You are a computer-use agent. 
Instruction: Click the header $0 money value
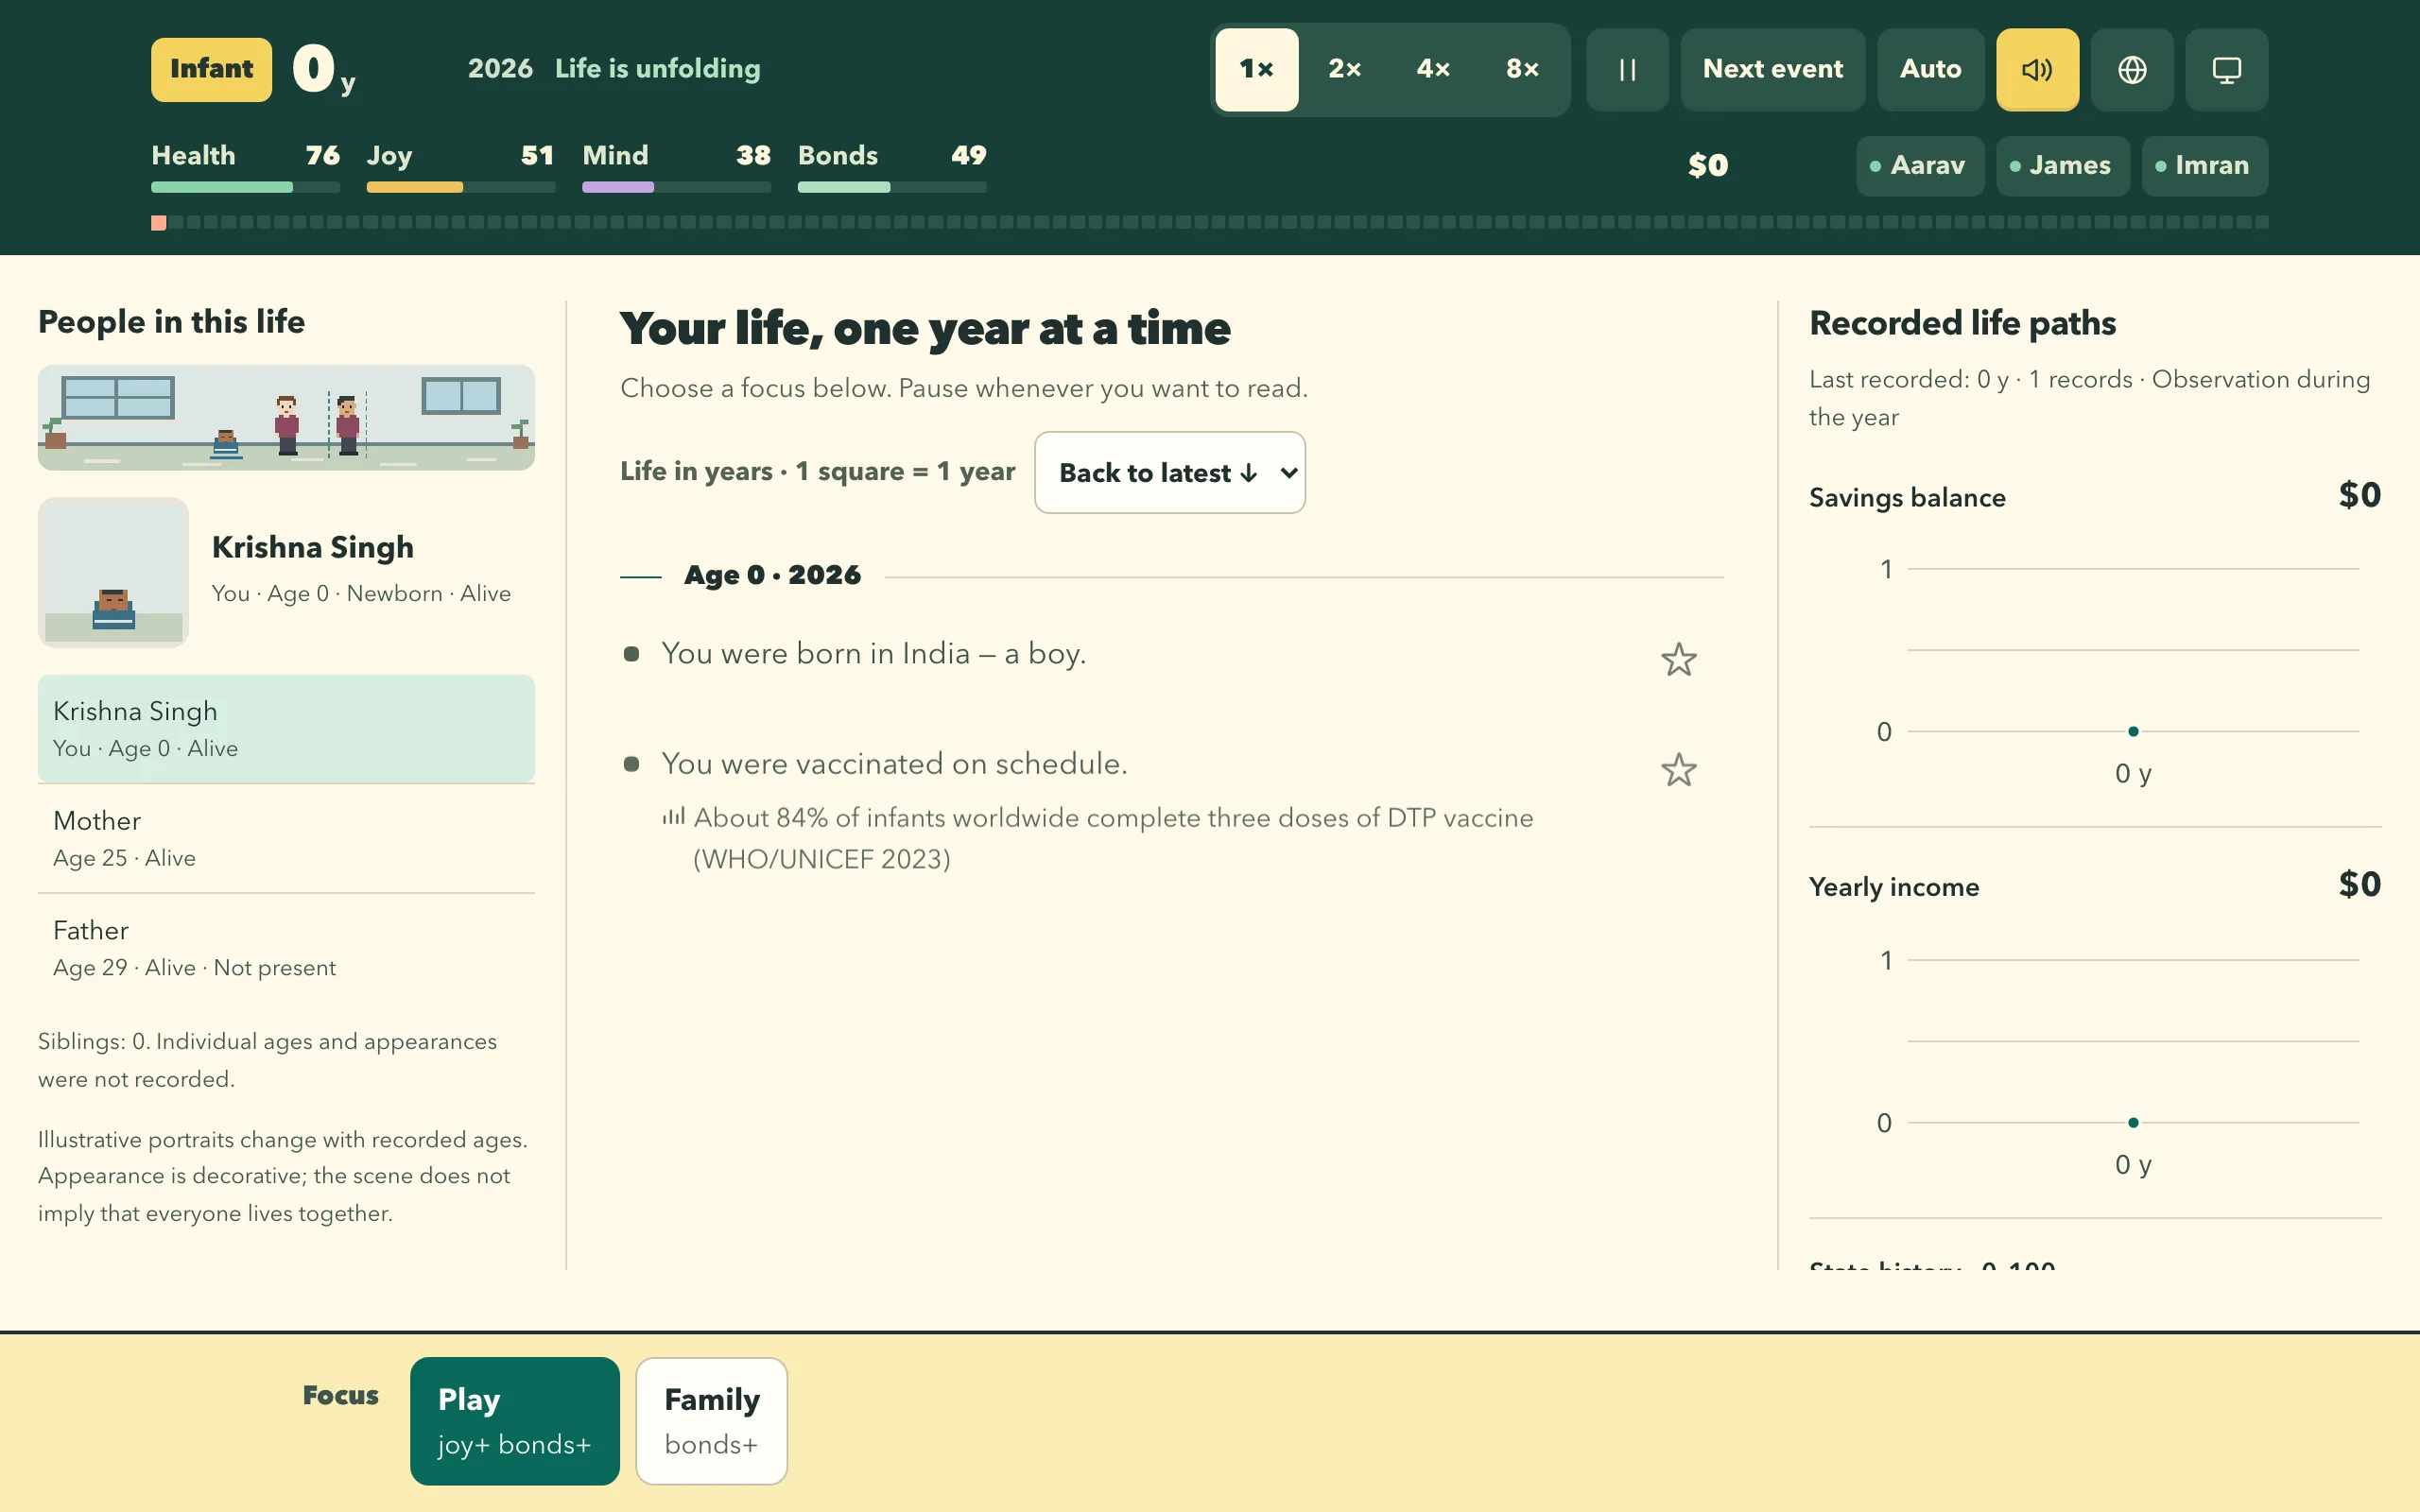tap(1708, 165)
